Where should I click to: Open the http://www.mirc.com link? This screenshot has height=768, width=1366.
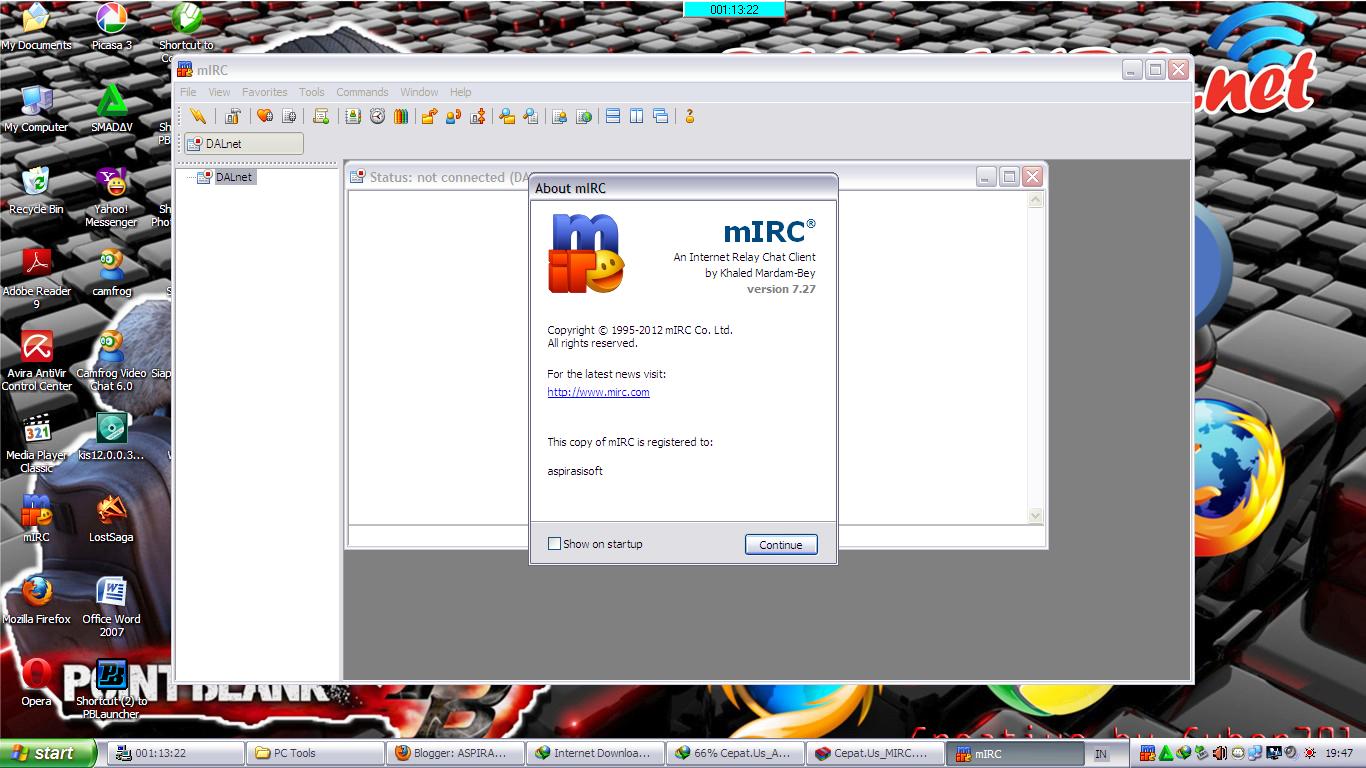click(x=598, y=392)
